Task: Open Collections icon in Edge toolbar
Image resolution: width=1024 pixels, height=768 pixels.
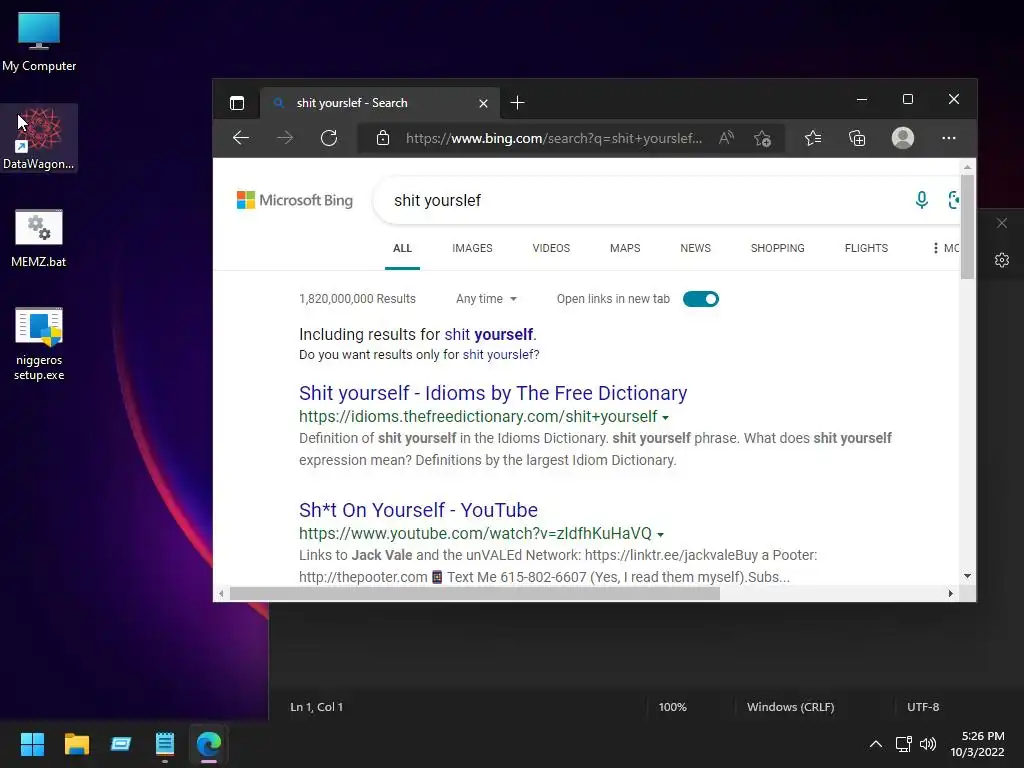Action: pos(857,138)
